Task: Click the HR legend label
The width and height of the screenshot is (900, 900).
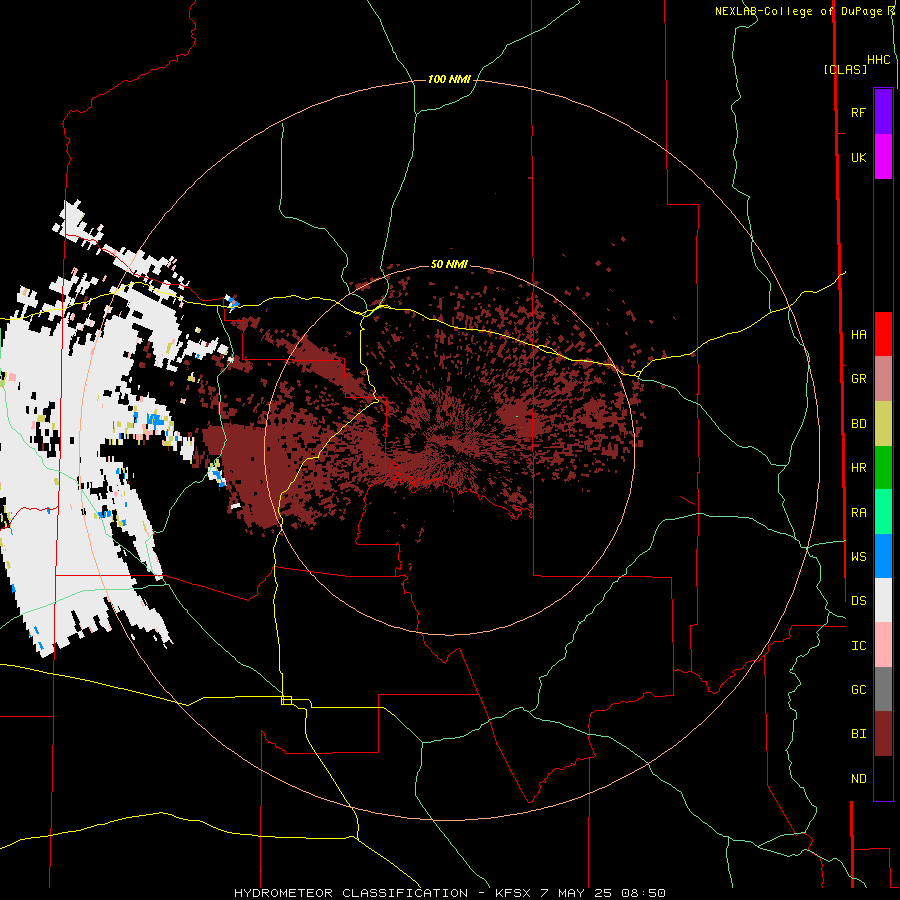Action: [x=859, y=468]
